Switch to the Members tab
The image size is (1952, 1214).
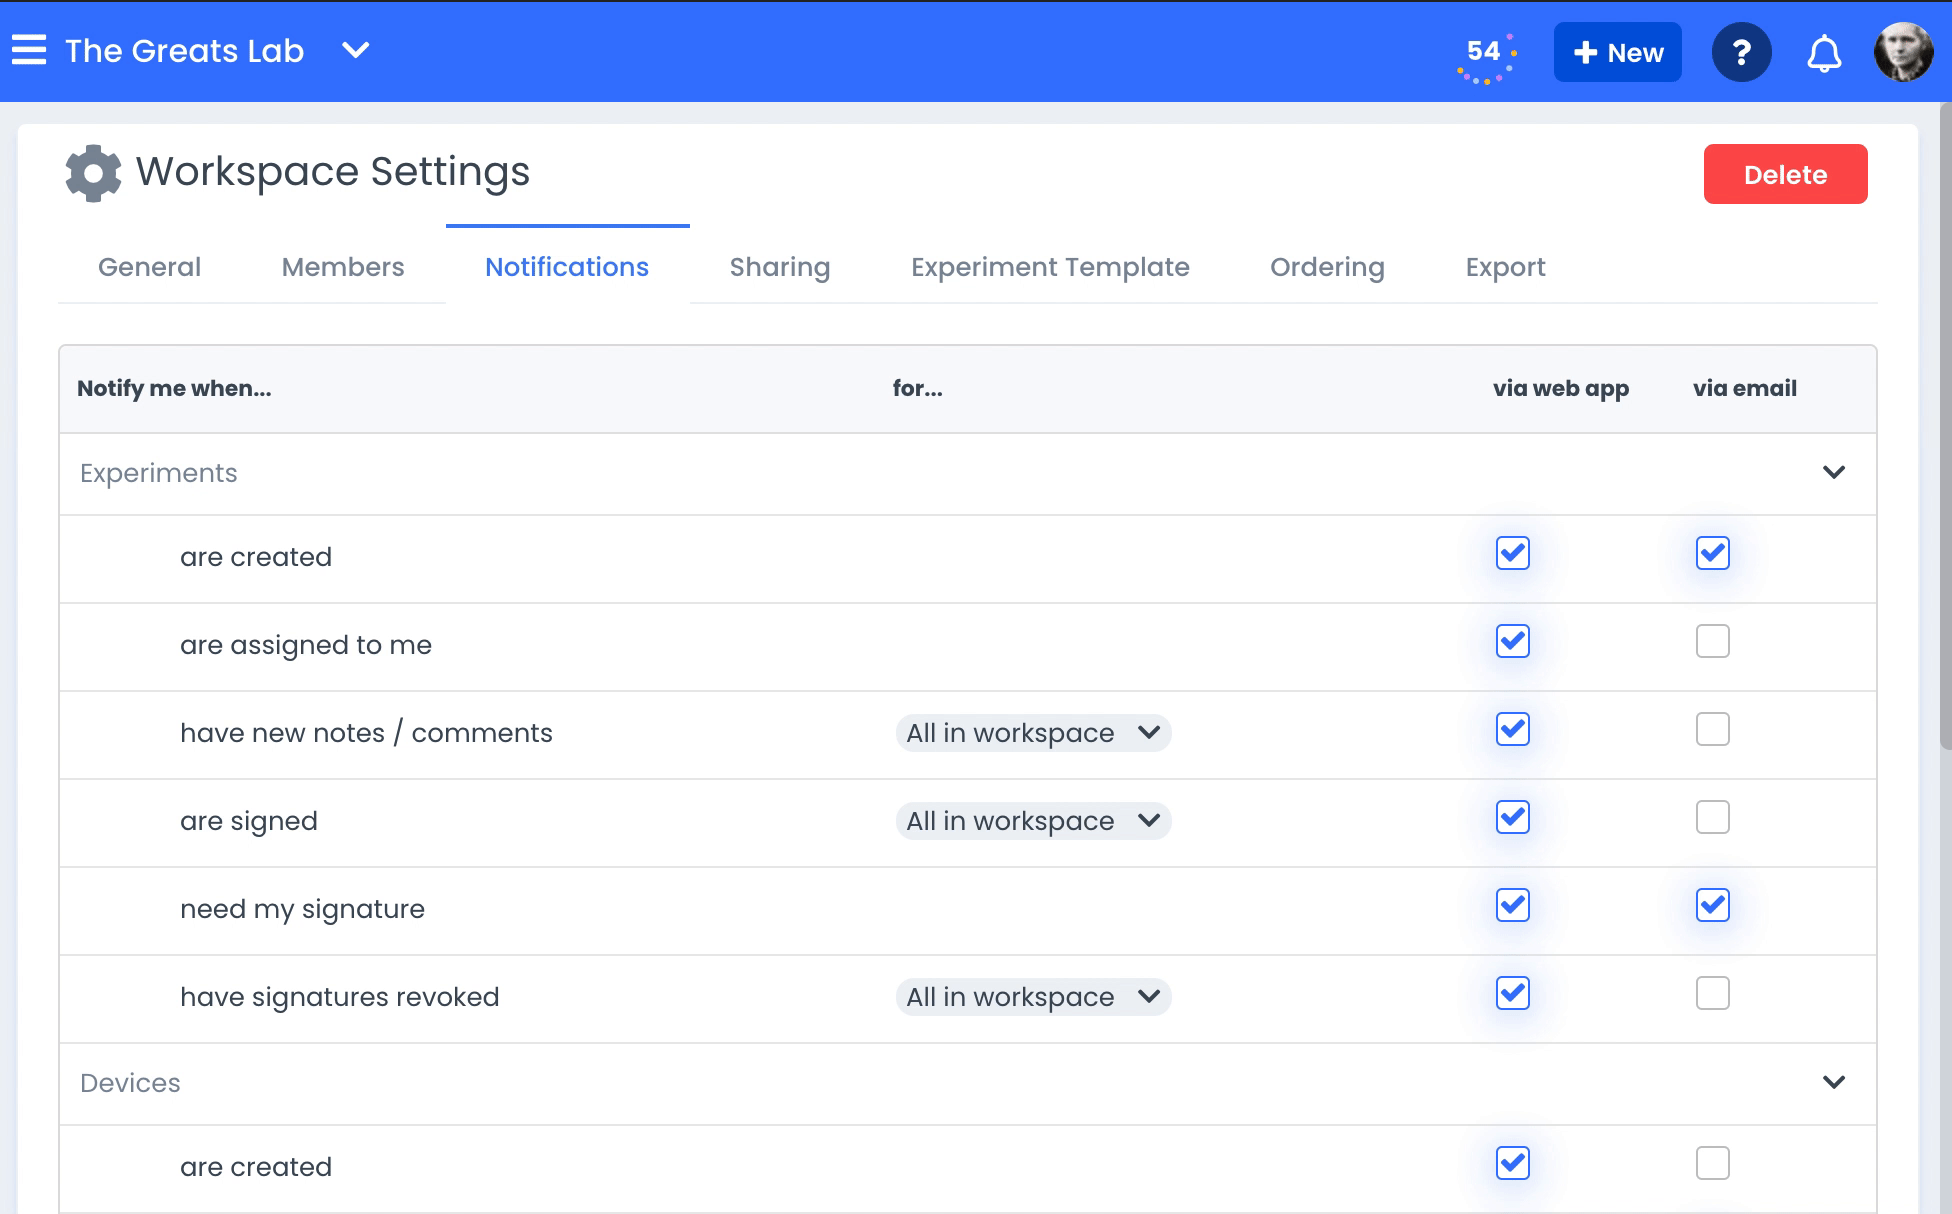pyautogui.click(x=343, y=267)
